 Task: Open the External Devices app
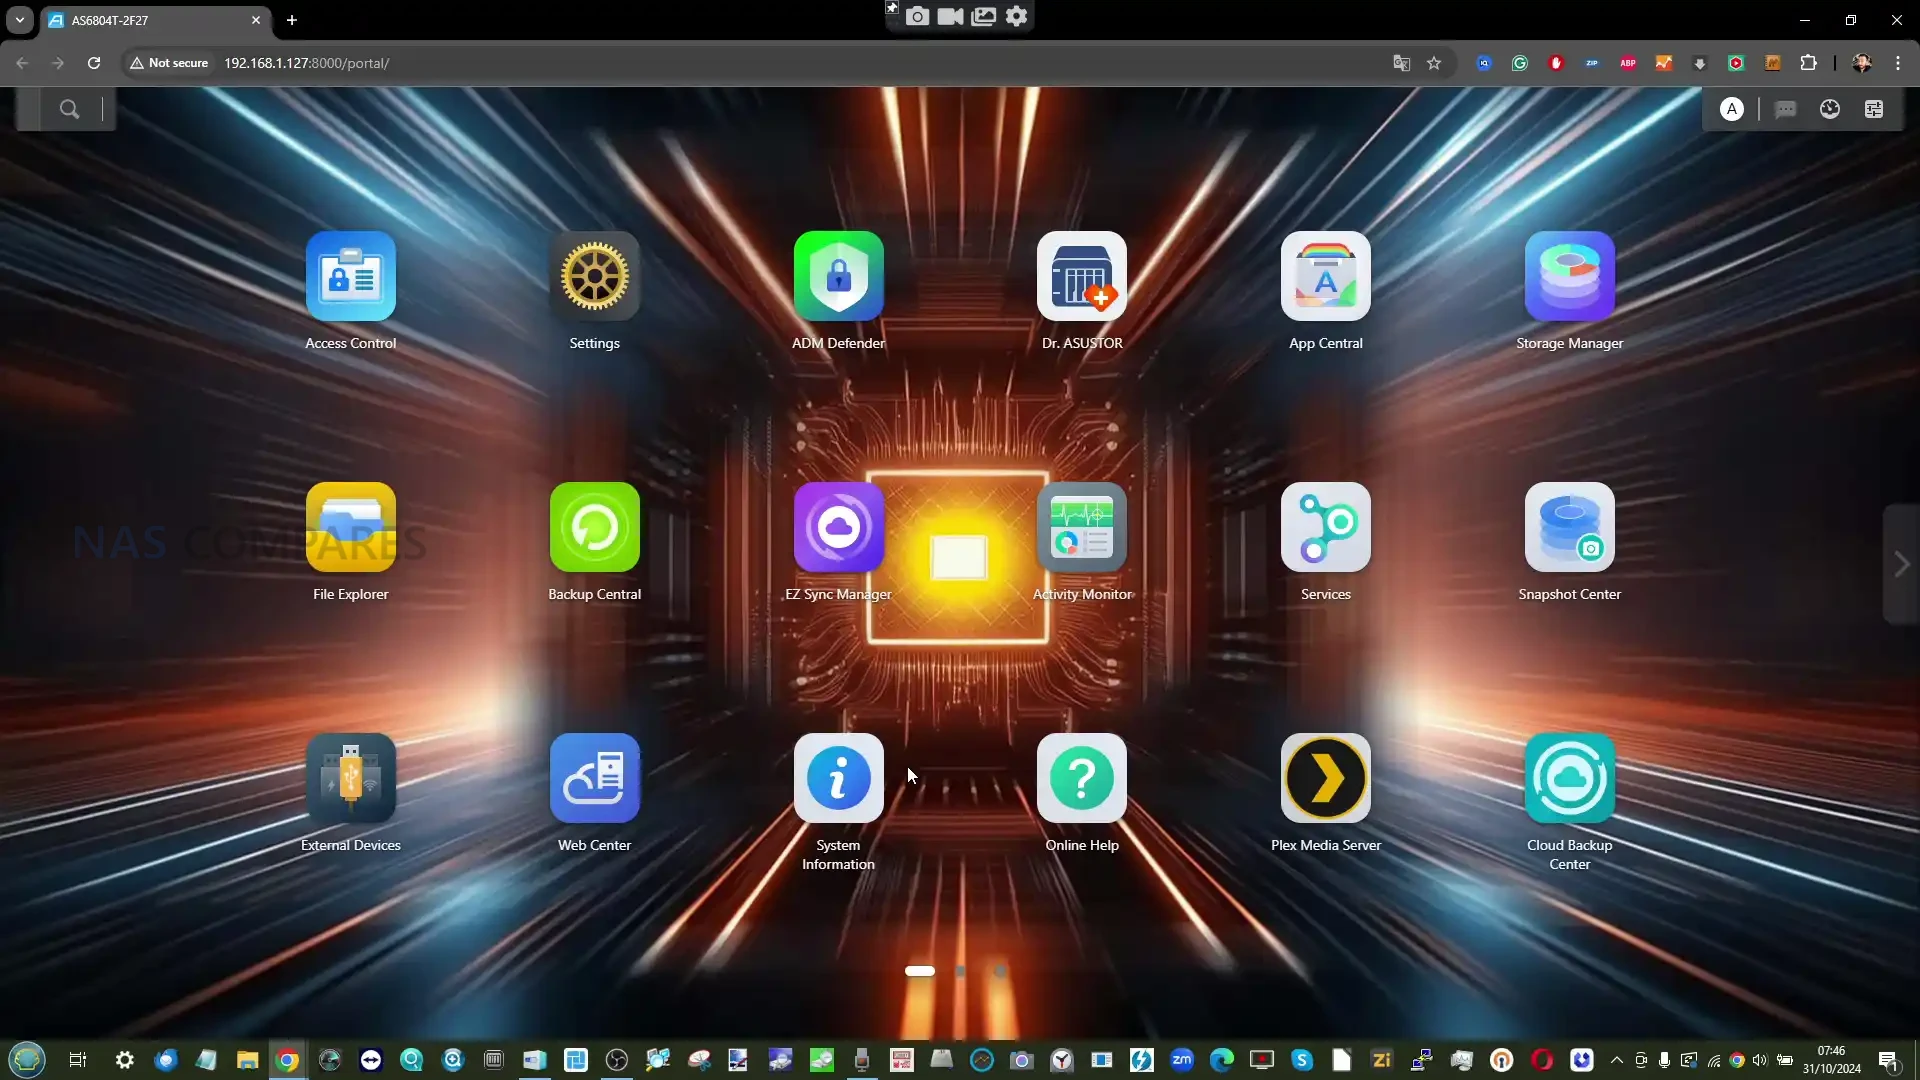(350, 779)
